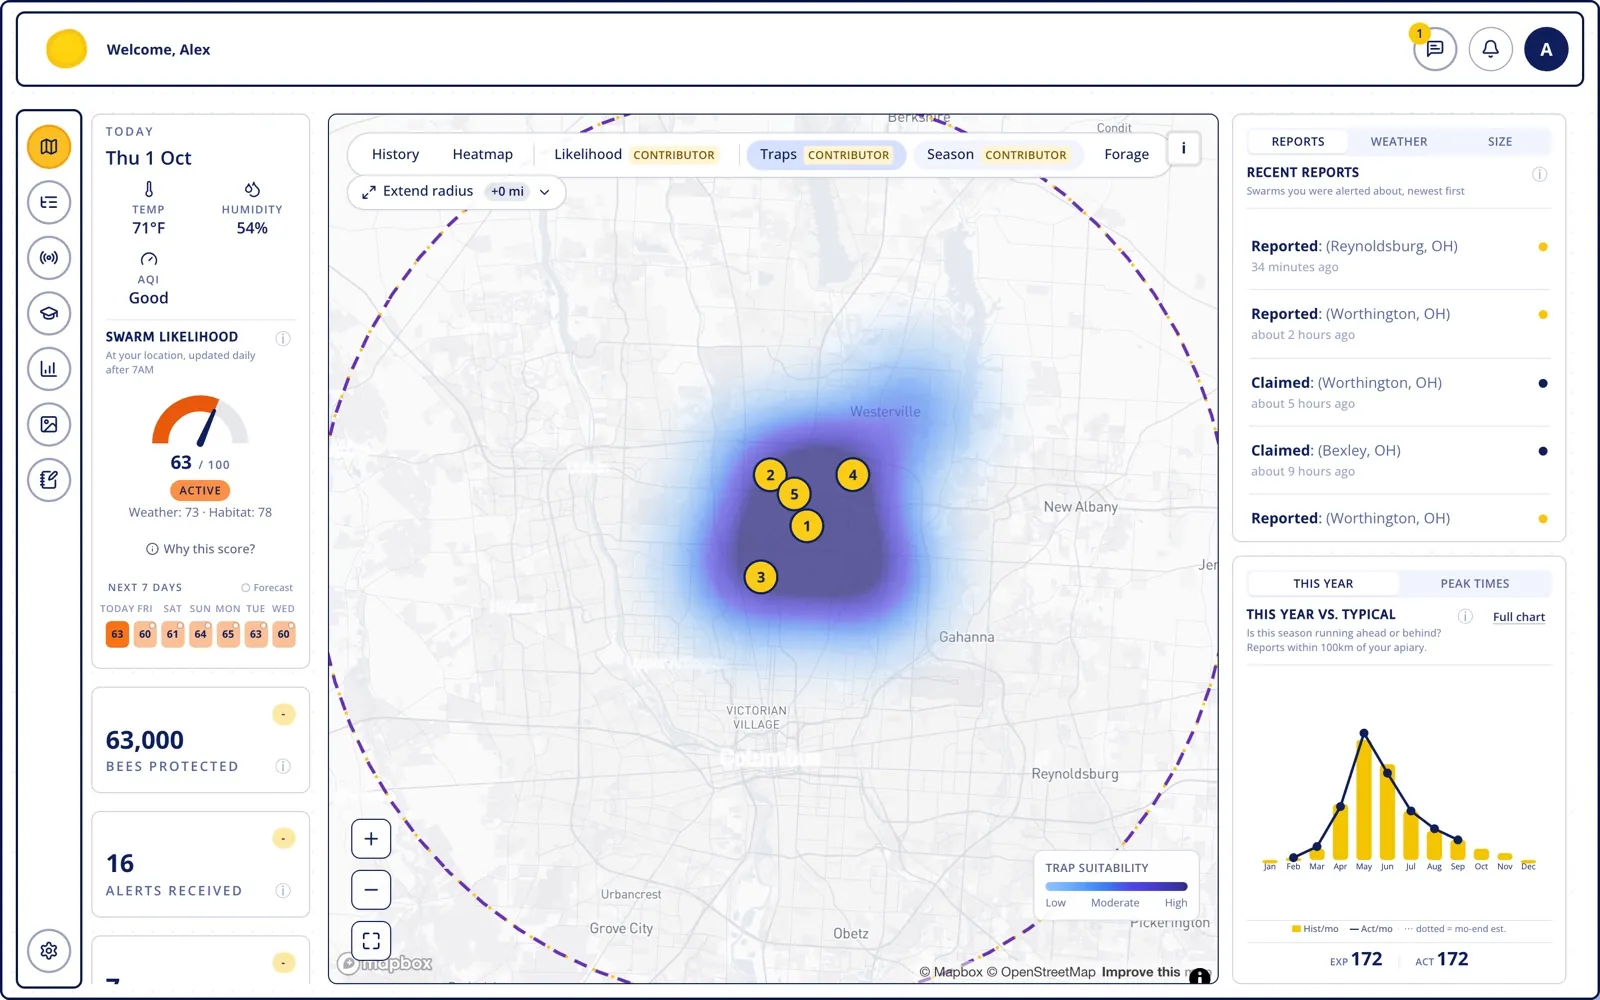Viewport: 1600px width, 1000px height.
Task: Collapse the Alerts Received card
Action: click(x=284, y=838)
